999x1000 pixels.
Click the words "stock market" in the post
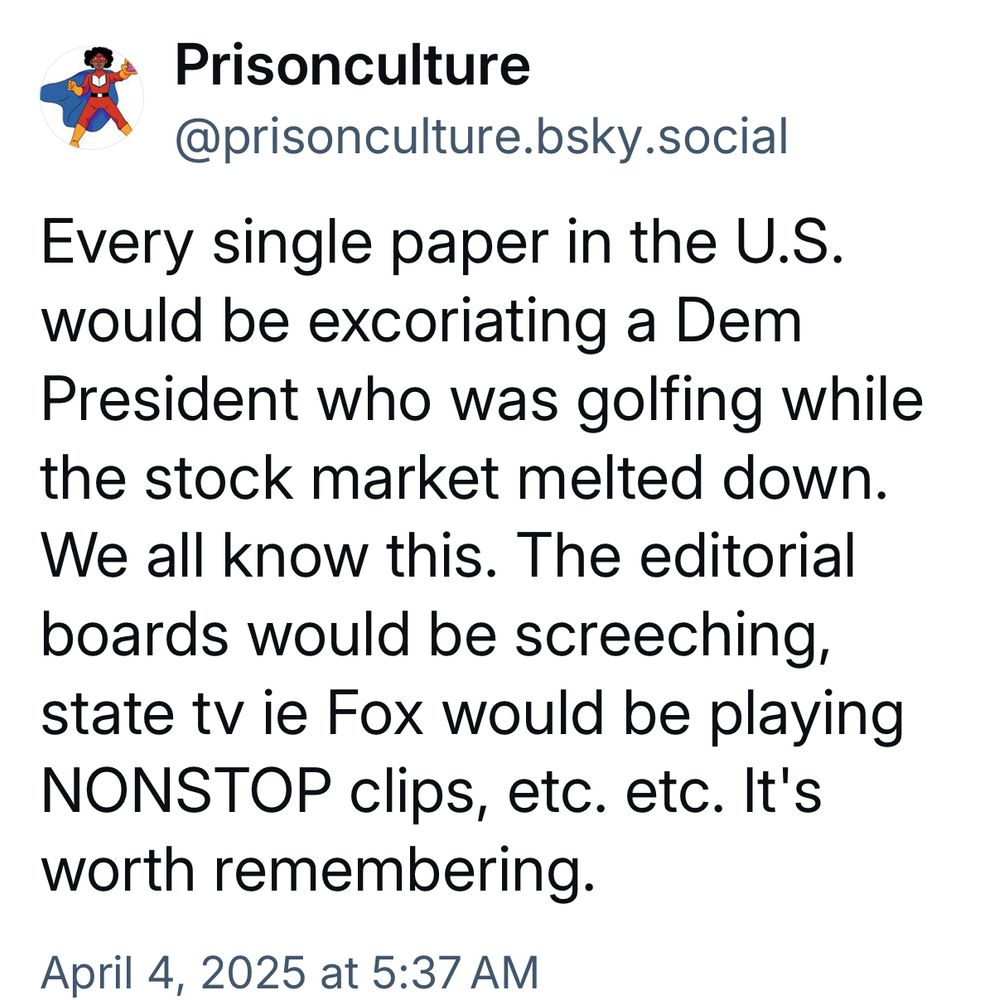click(x=322, y=478)
